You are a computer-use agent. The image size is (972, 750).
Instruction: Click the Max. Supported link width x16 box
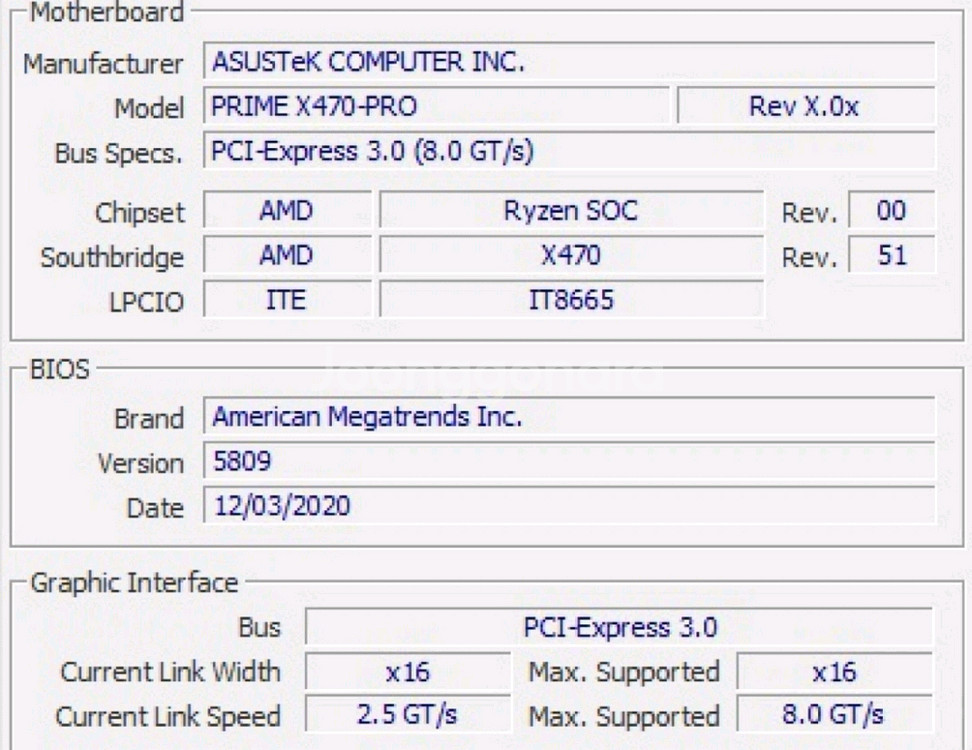[834, 672]
